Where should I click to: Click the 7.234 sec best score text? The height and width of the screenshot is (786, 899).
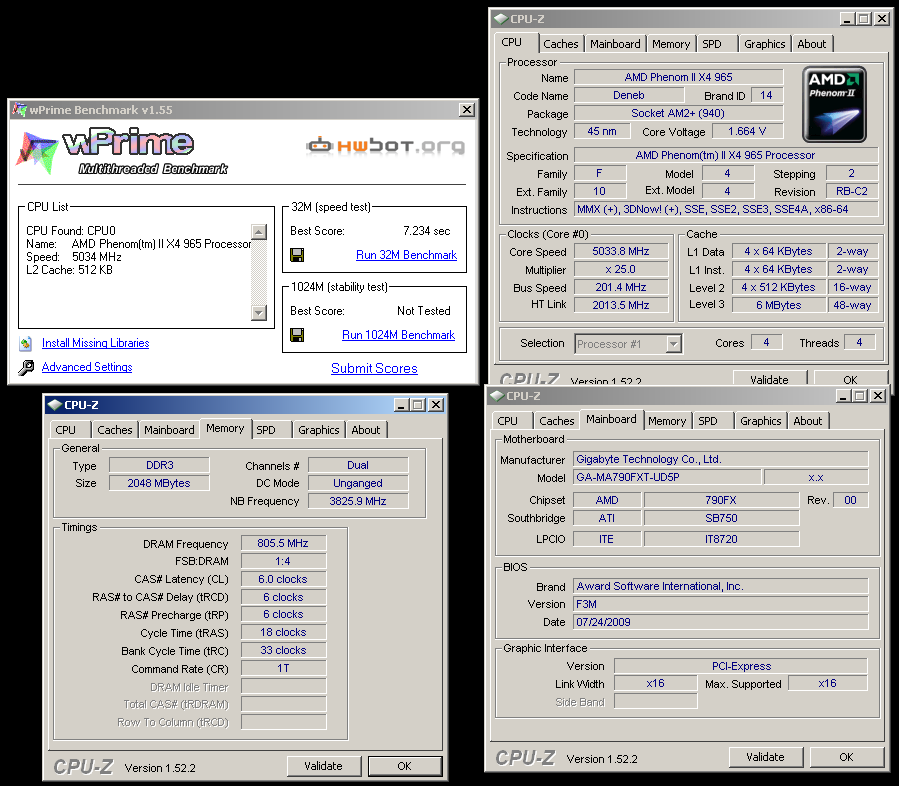(427, 231)
